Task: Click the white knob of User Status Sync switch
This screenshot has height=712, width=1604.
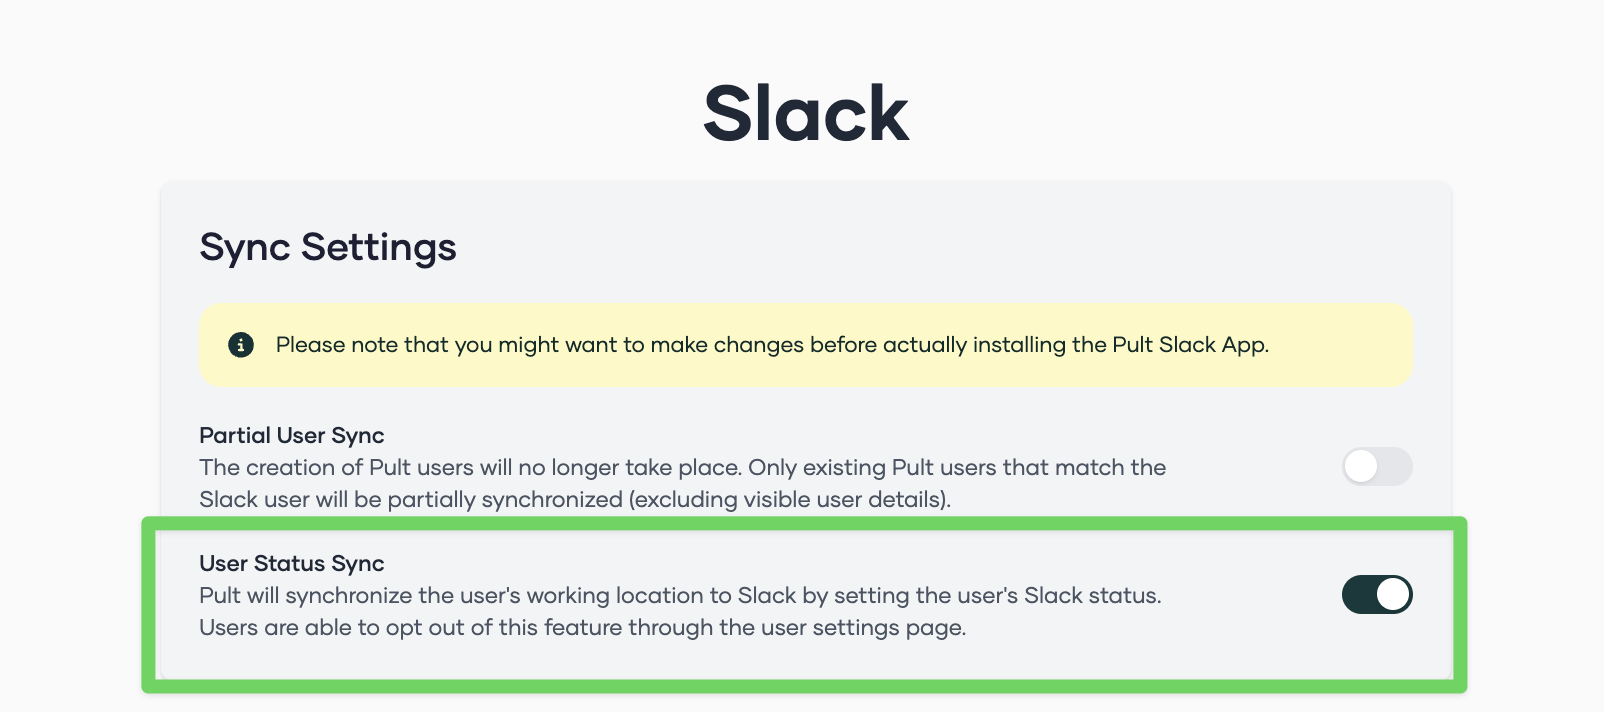Action: point(1392,594)
